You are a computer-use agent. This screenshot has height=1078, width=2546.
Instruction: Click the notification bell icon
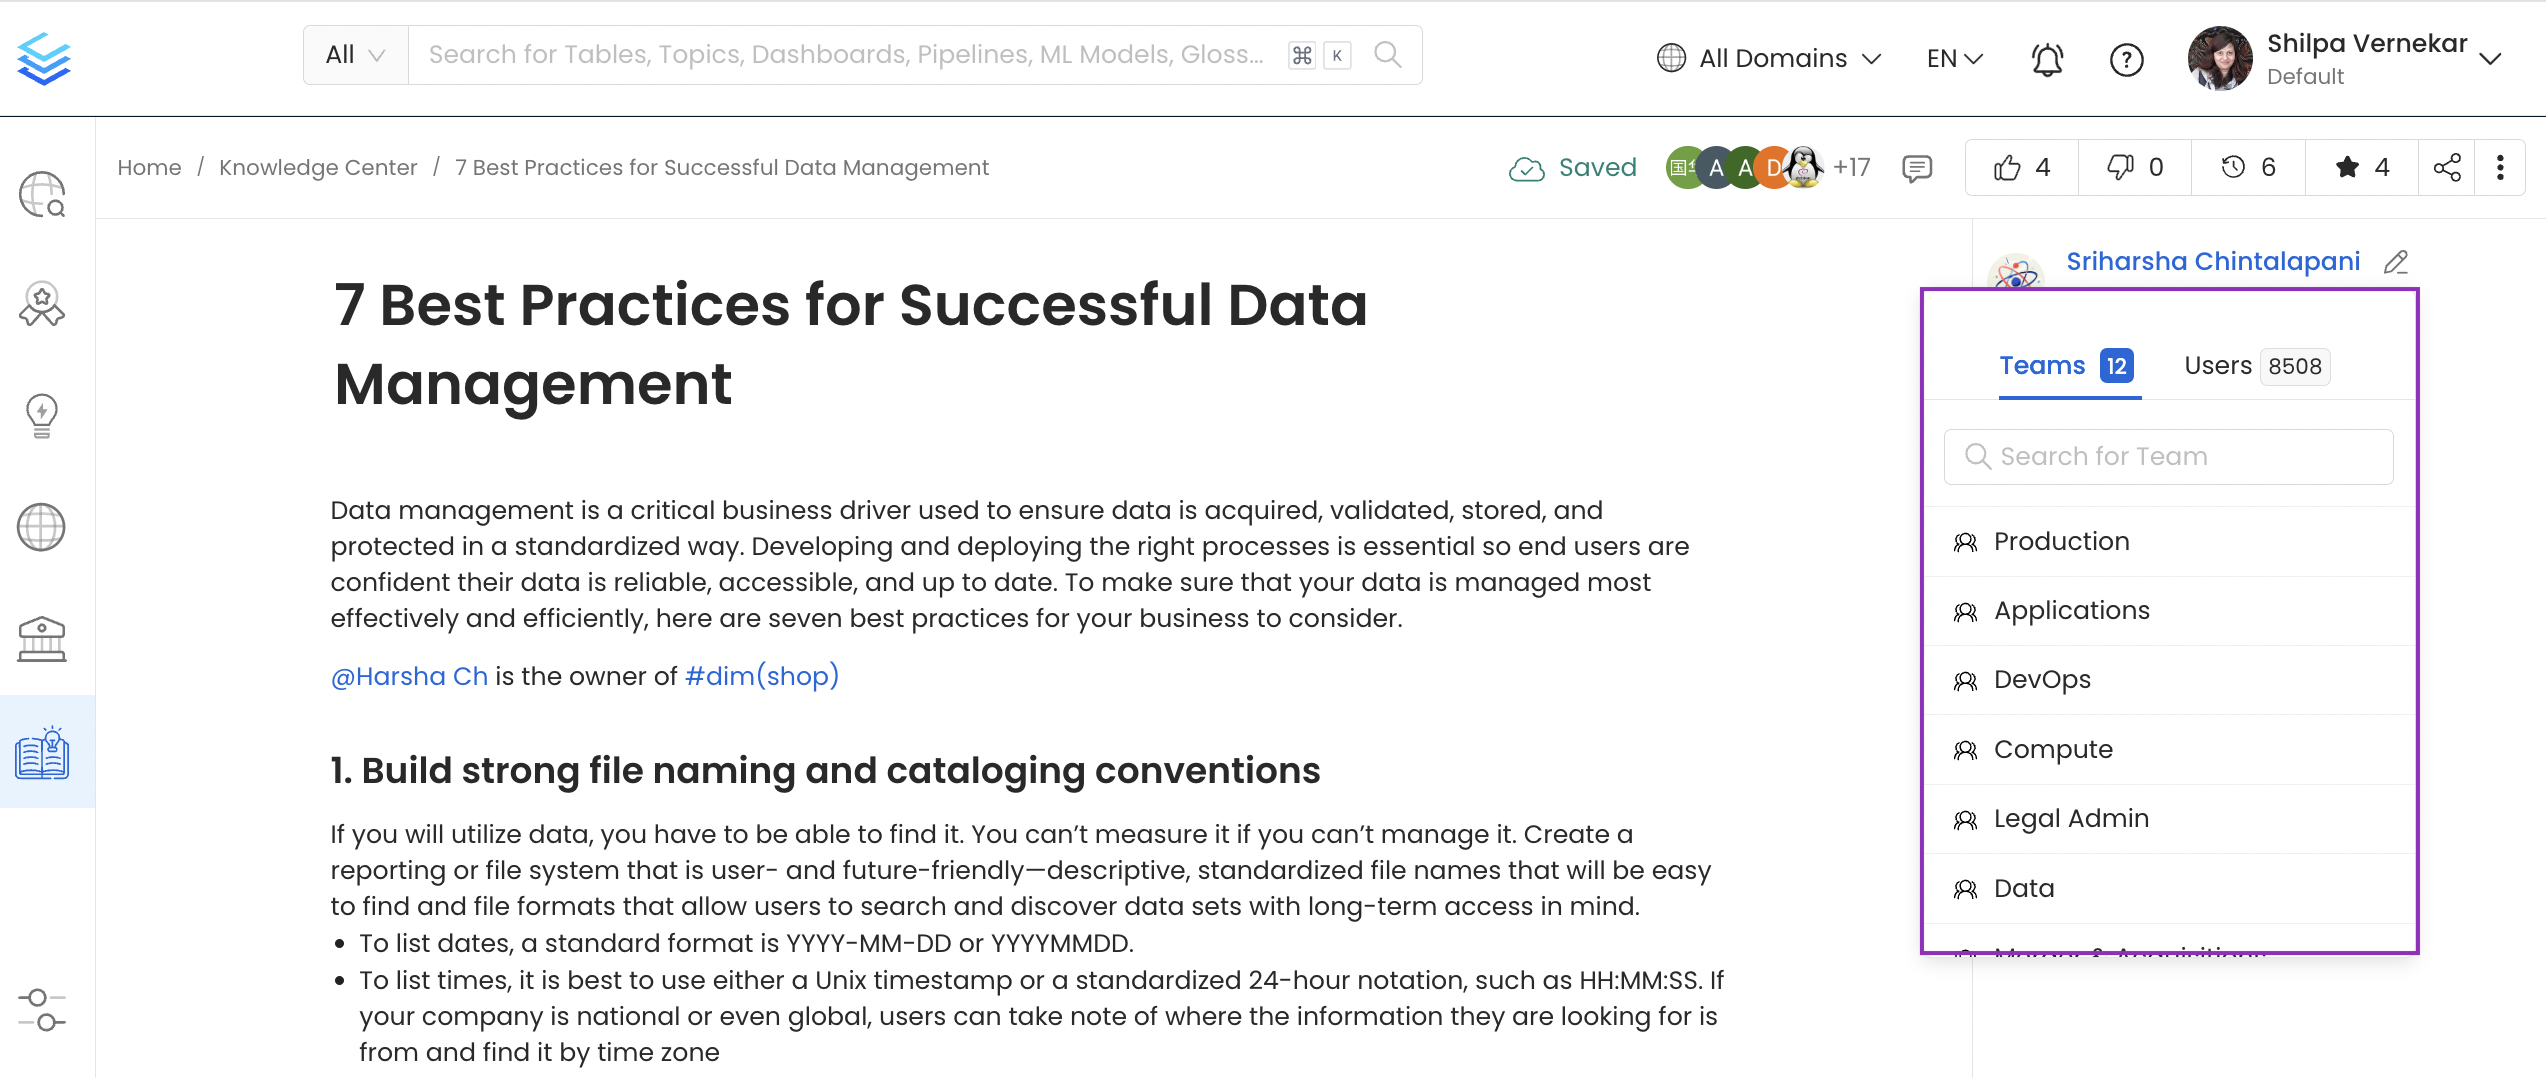tap(2046, 60)
